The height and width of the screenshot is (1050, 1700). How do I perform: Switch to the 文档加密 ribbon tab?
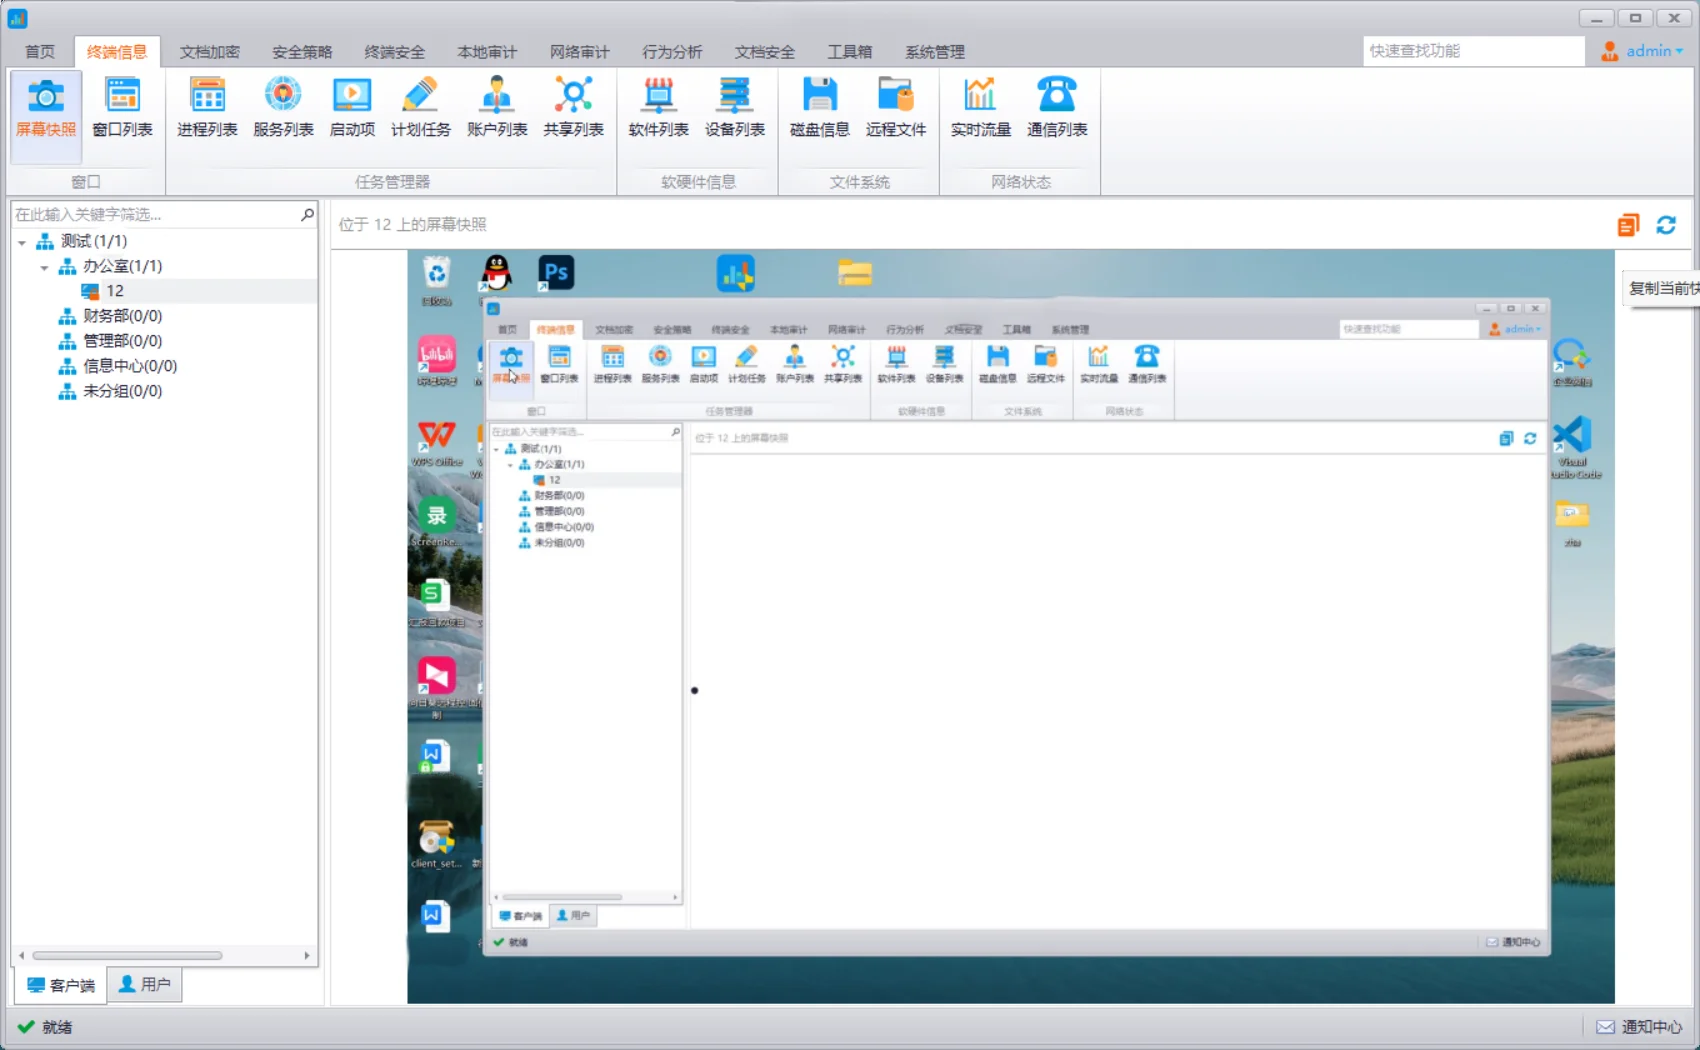click(x=210, y=52)
